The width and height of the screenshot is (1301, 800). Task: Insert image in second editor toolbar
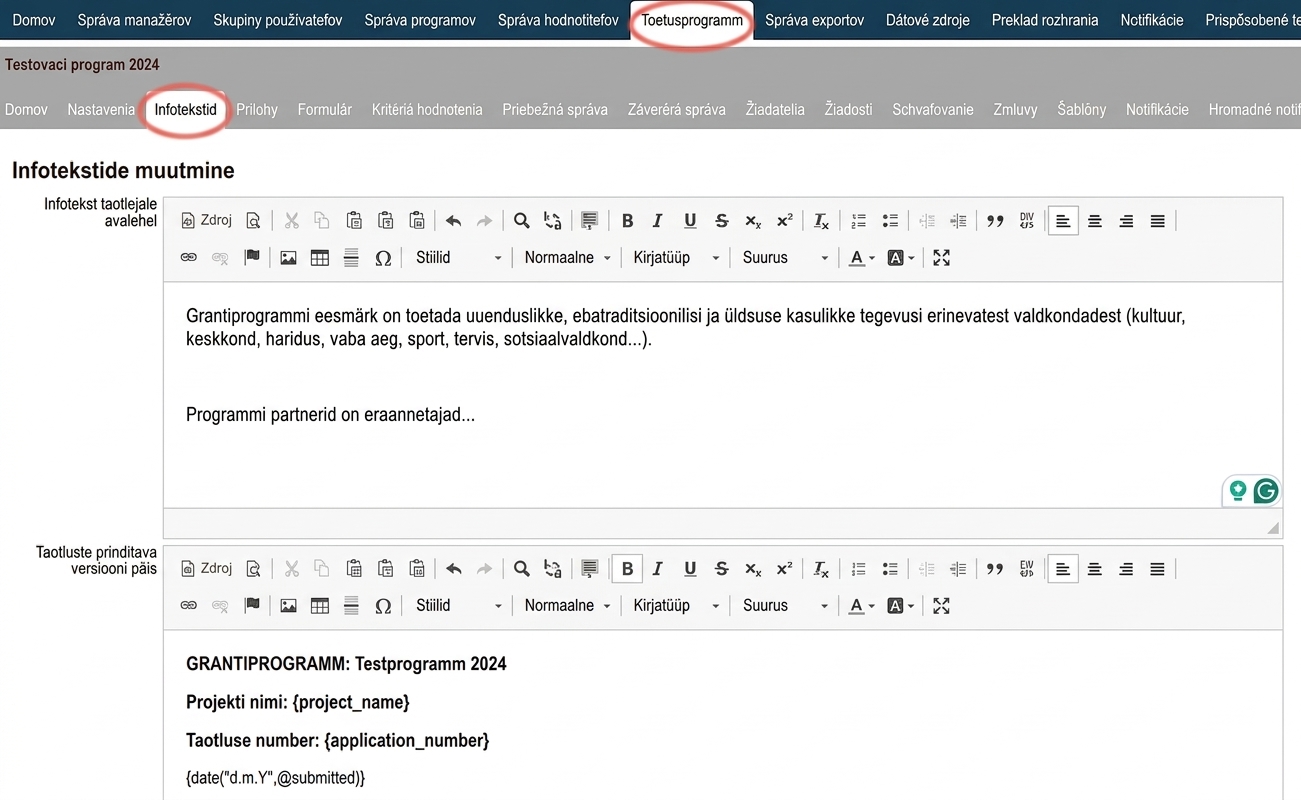pos(288,606)
